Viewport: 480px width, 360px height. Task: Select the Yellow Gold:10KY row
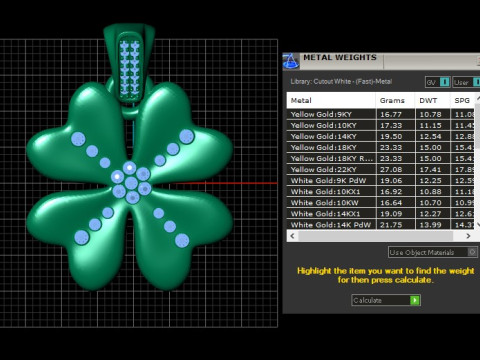[x=381, y=125]
